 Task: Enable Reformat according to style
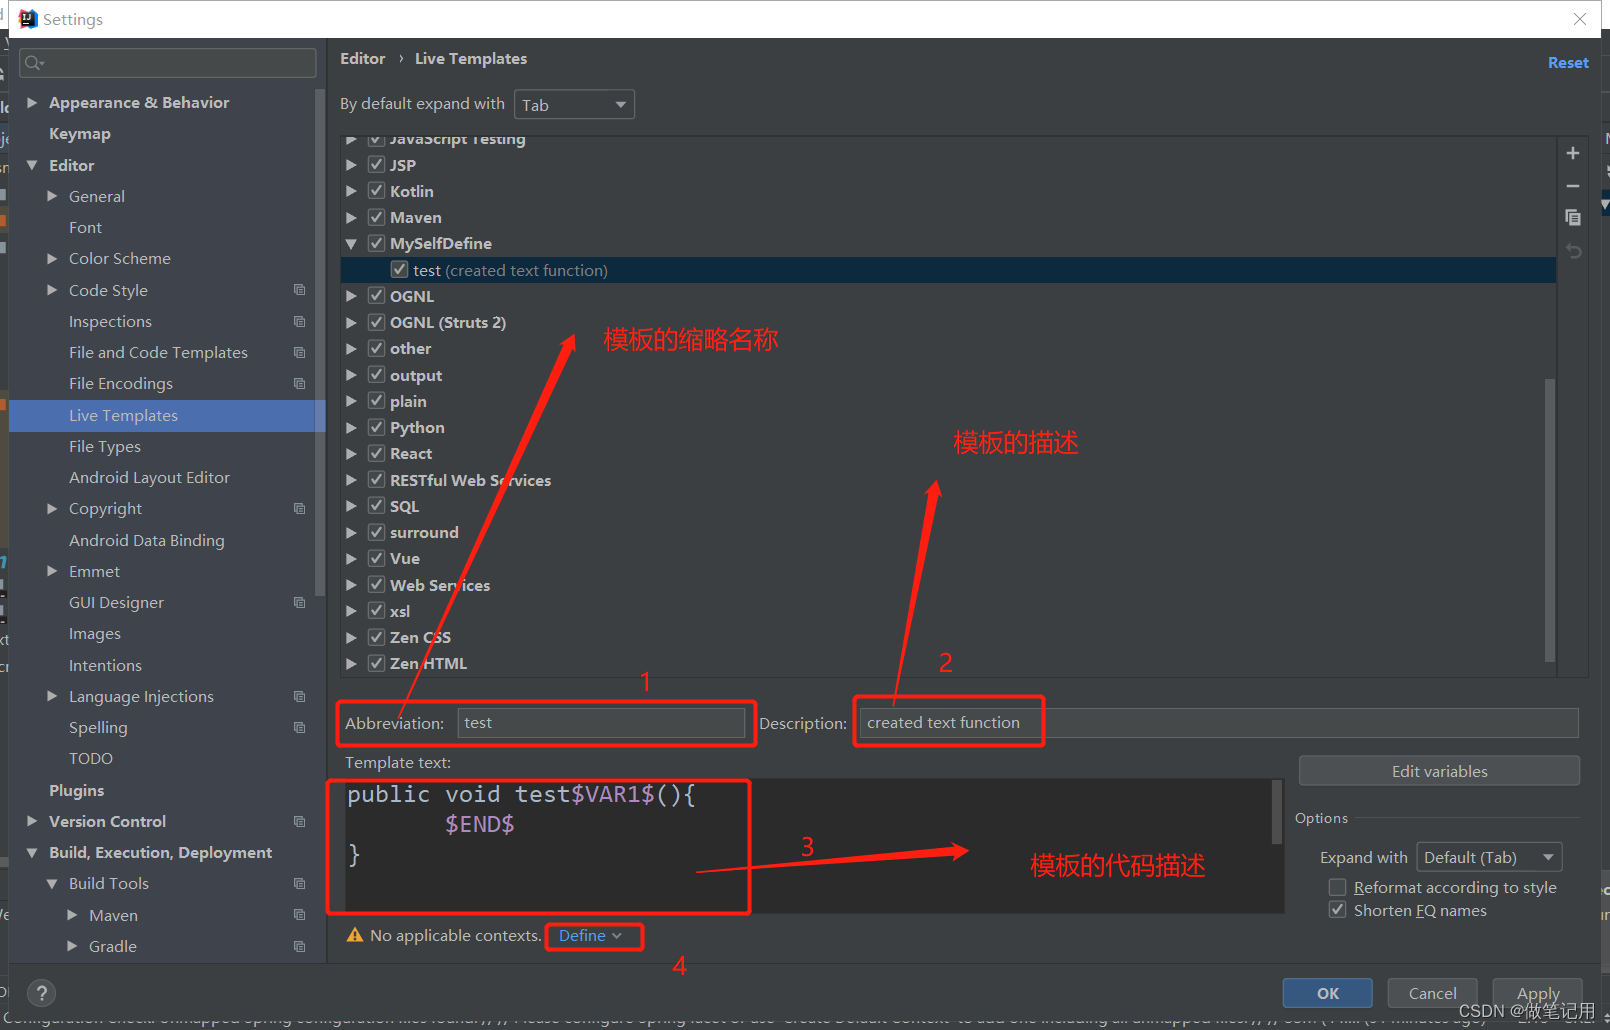1337,887
